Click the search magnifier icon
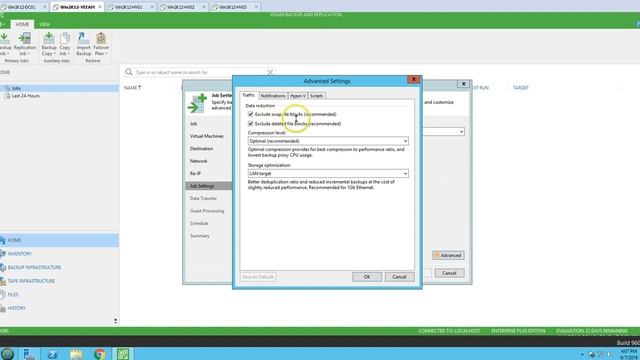Image resolution: width=640 pixels, height=360 pixels. pyautogui.click(x=129, y=72)
